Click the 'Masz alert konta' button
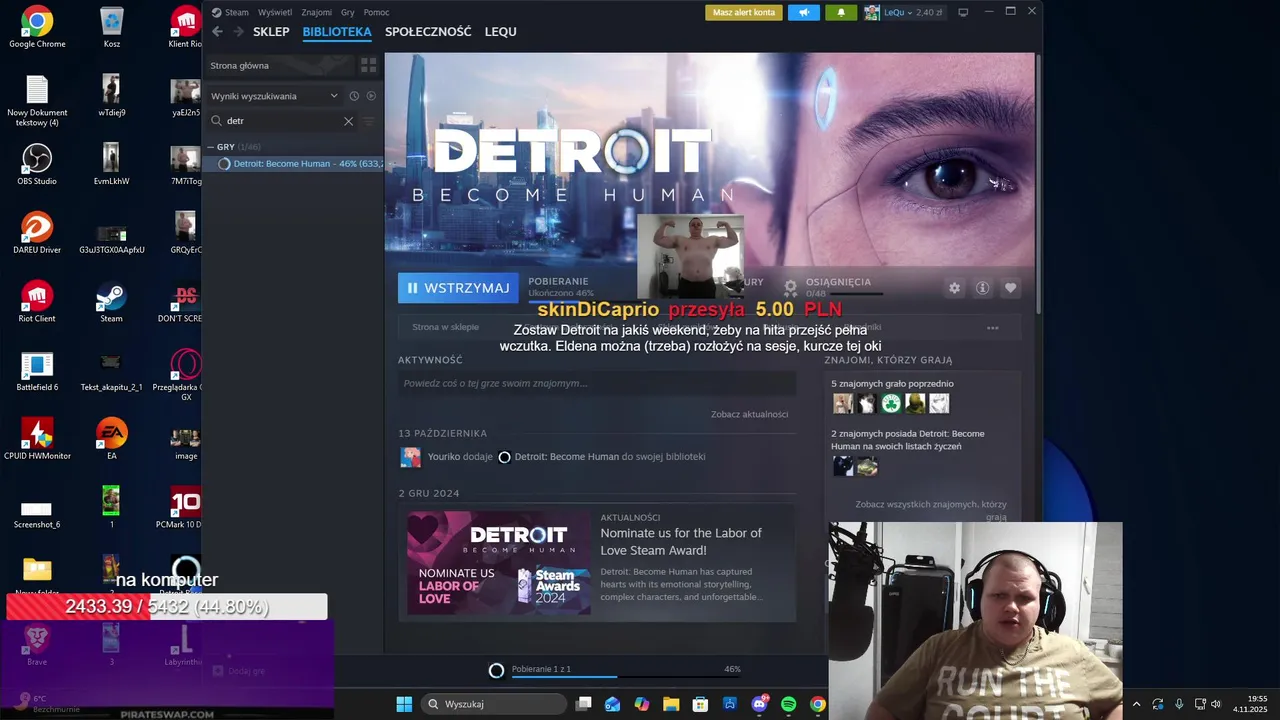Viewport: 1280px width, 720px height. [x=744, y=12]
